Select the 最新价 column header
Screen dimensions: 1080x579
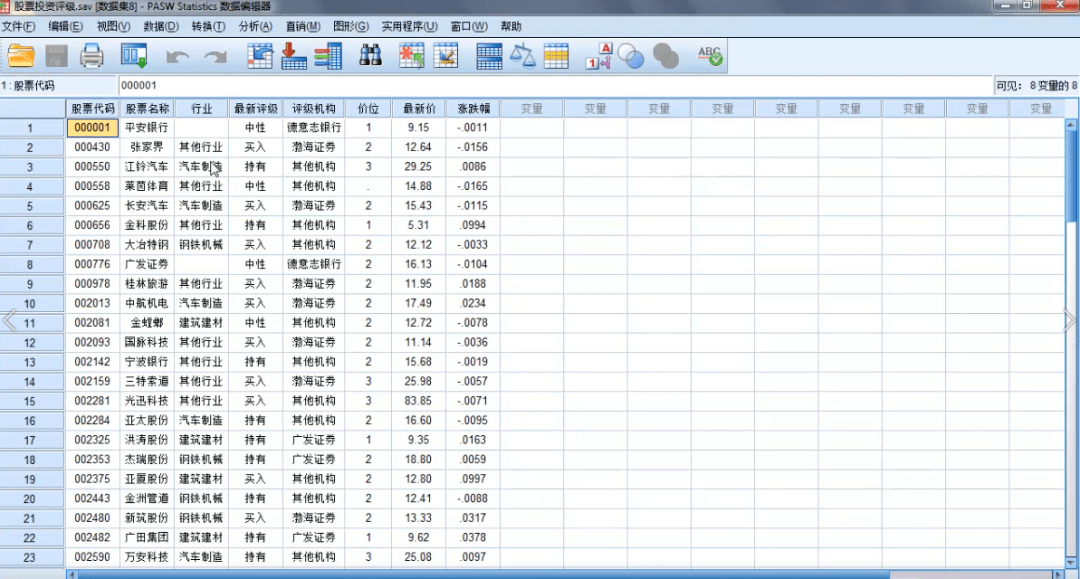click(x=419, y=108)
